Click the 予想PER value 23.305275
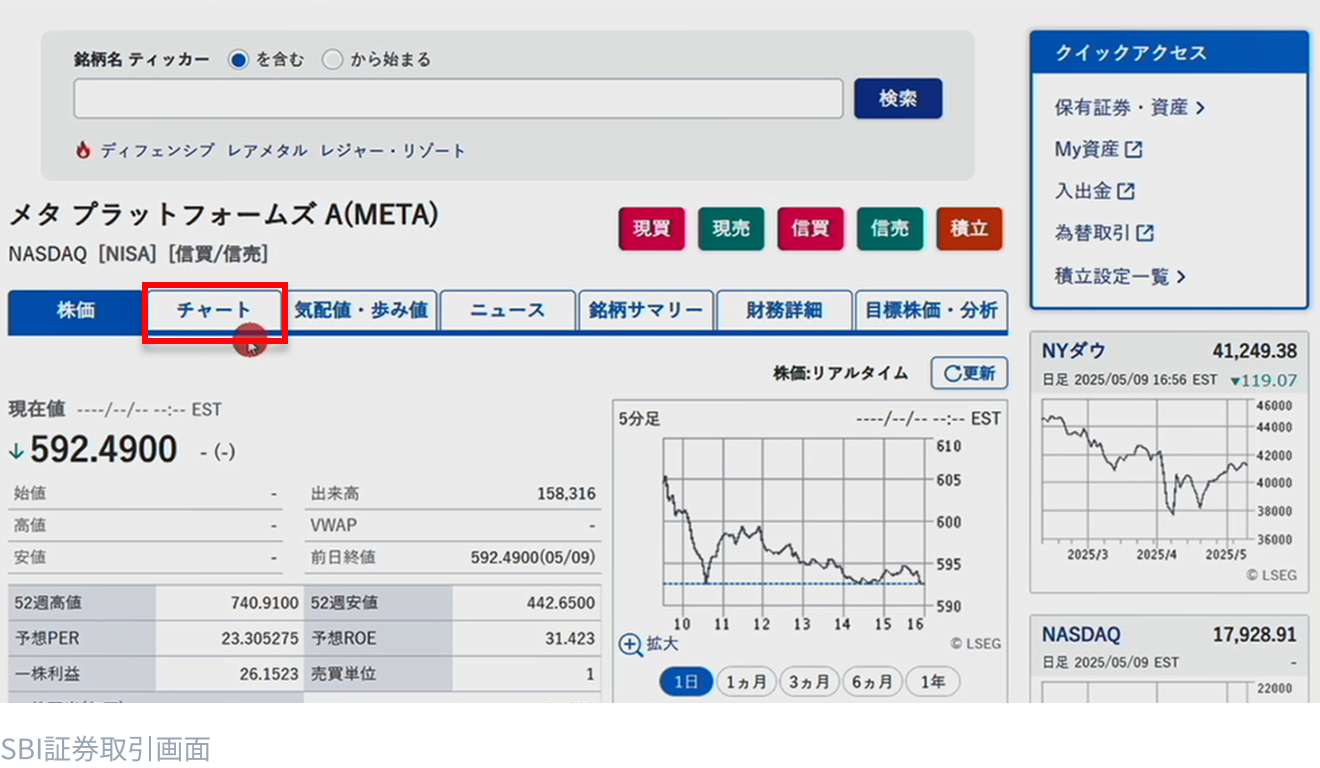This screenshot has height=768, width=1320. coord(260,638)
